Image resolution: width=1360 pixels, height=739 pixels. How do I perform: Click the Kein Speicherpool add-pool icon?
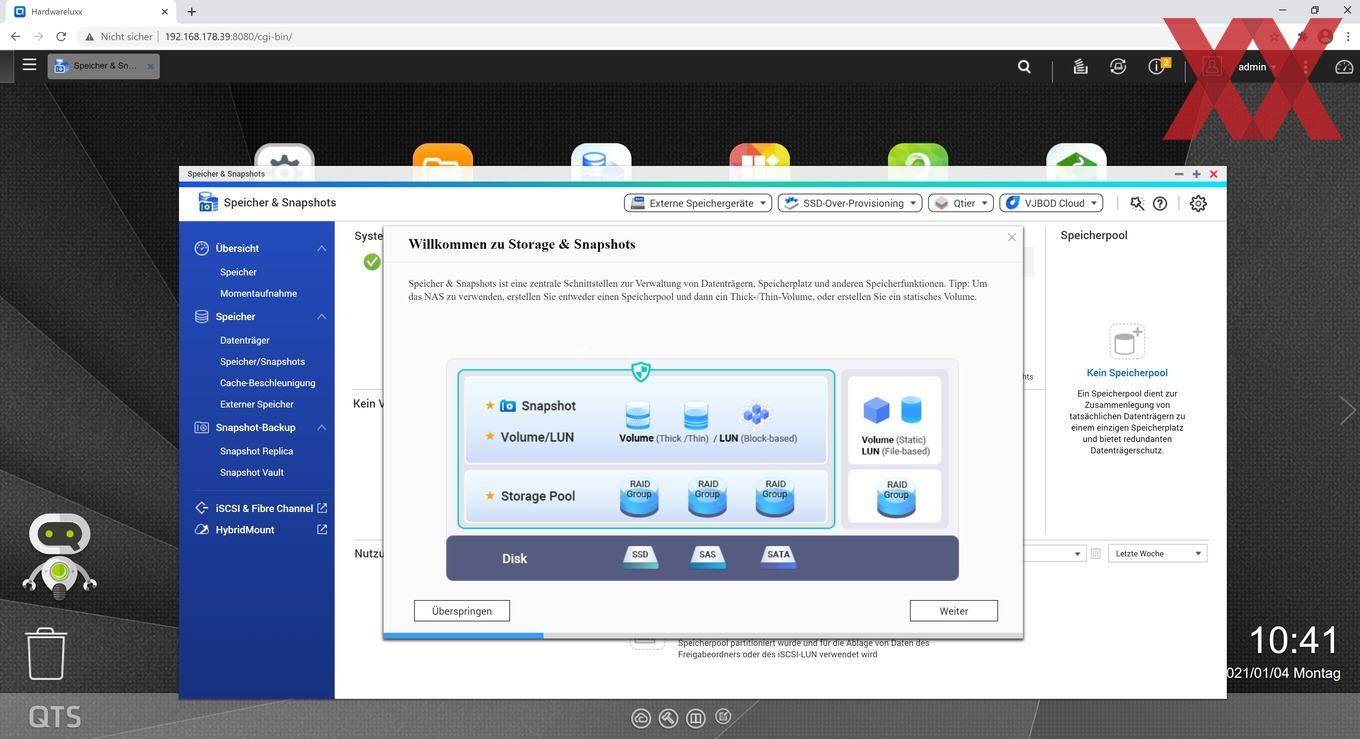[x=1127, y=341]
